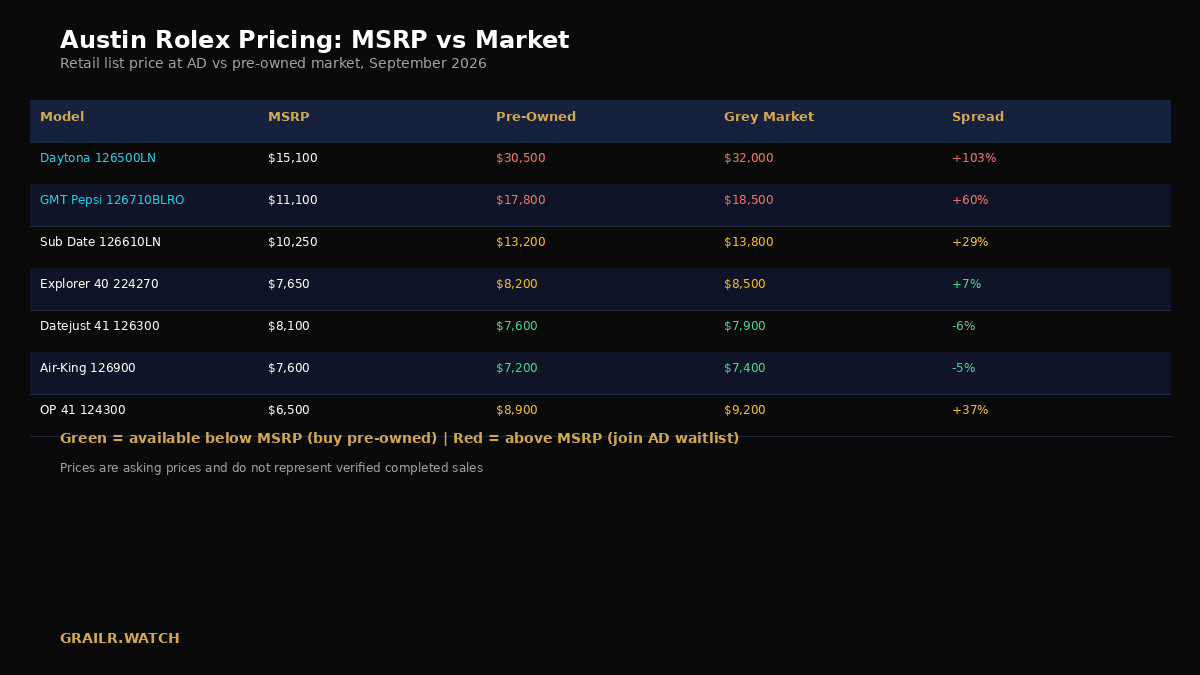Image resolution: width=1200 pixels, height=675 pixels.
Task: Click OP 41 pre-owned price $8,900
Action: (x=517, y=410)
